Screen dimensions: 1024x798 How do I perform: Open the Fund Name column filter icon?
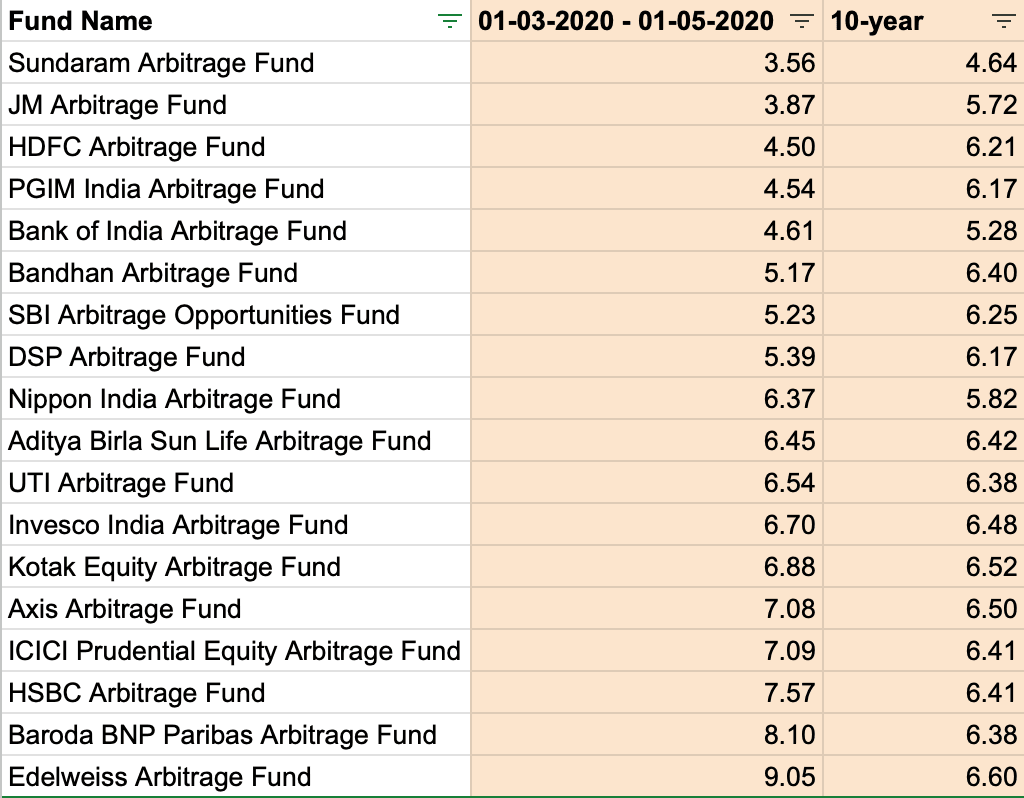(x=451, y=21)
